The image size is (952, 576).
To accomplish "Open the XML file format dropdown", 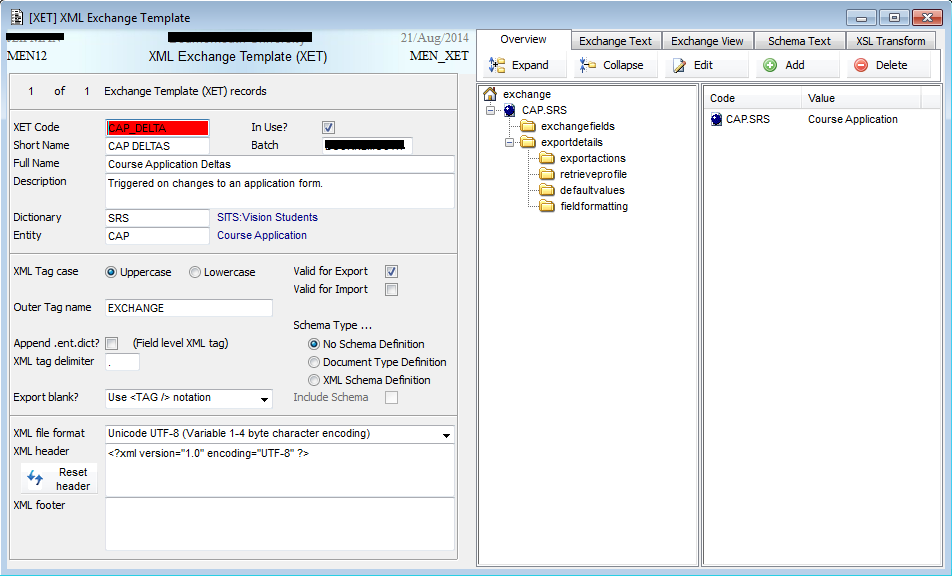I will [x=445, y=435].
